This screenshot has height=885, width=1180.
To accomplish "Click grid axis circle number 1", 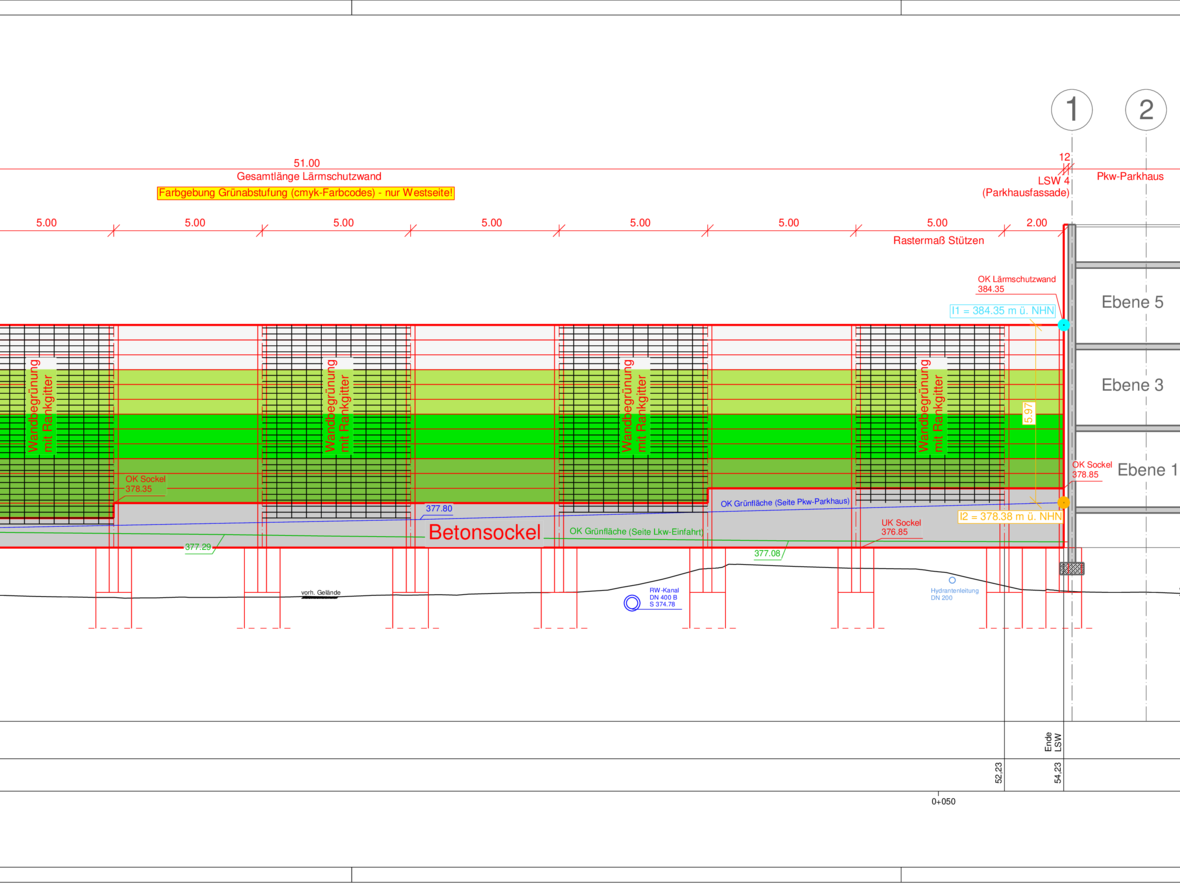I will tap(1072, 109).
